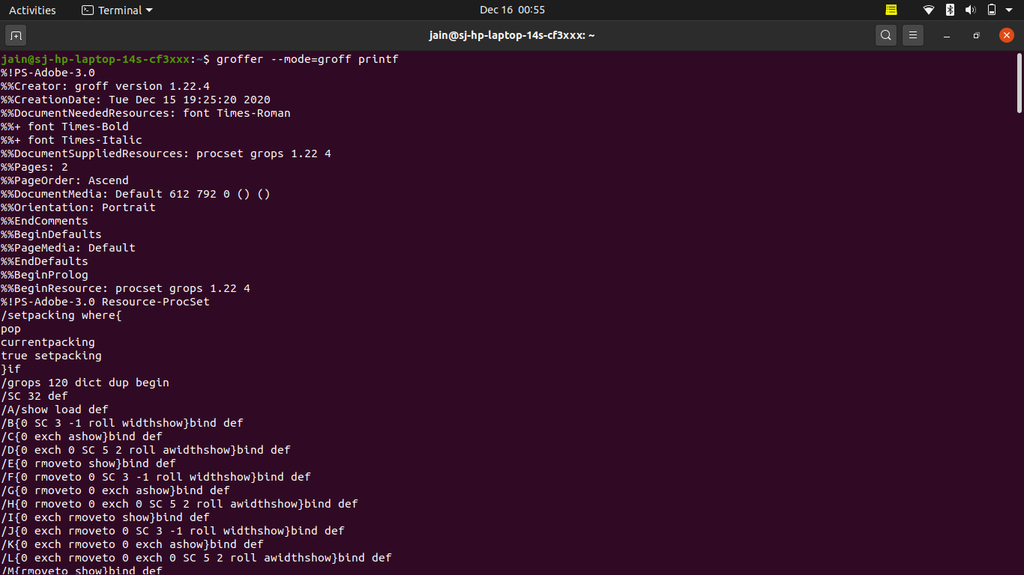Click the window title jain@sj-hp-laptop-14s-cf3xxx
The width and height of the screenshot is (1024, 575).
coord(511,35)
